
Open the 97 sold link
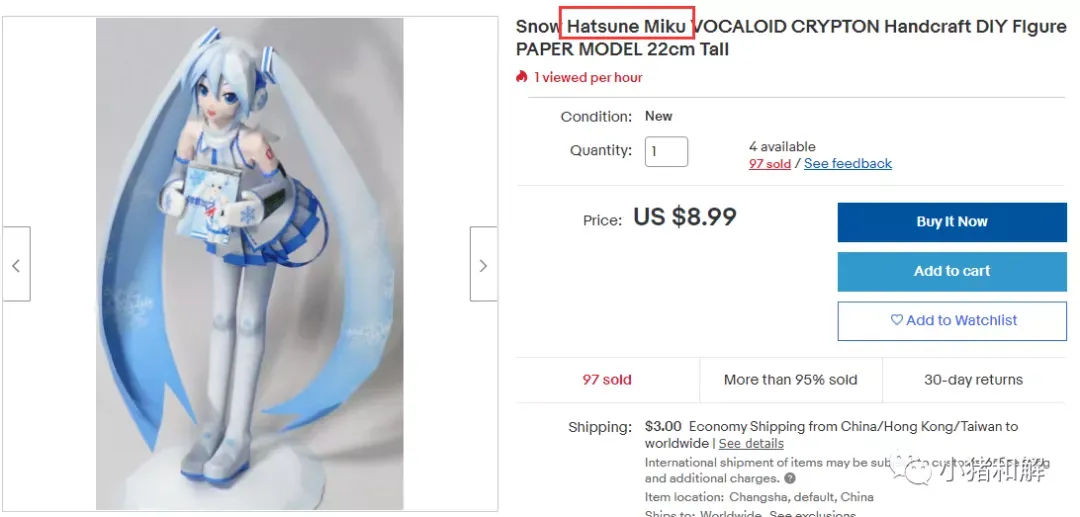pos(769,164)
